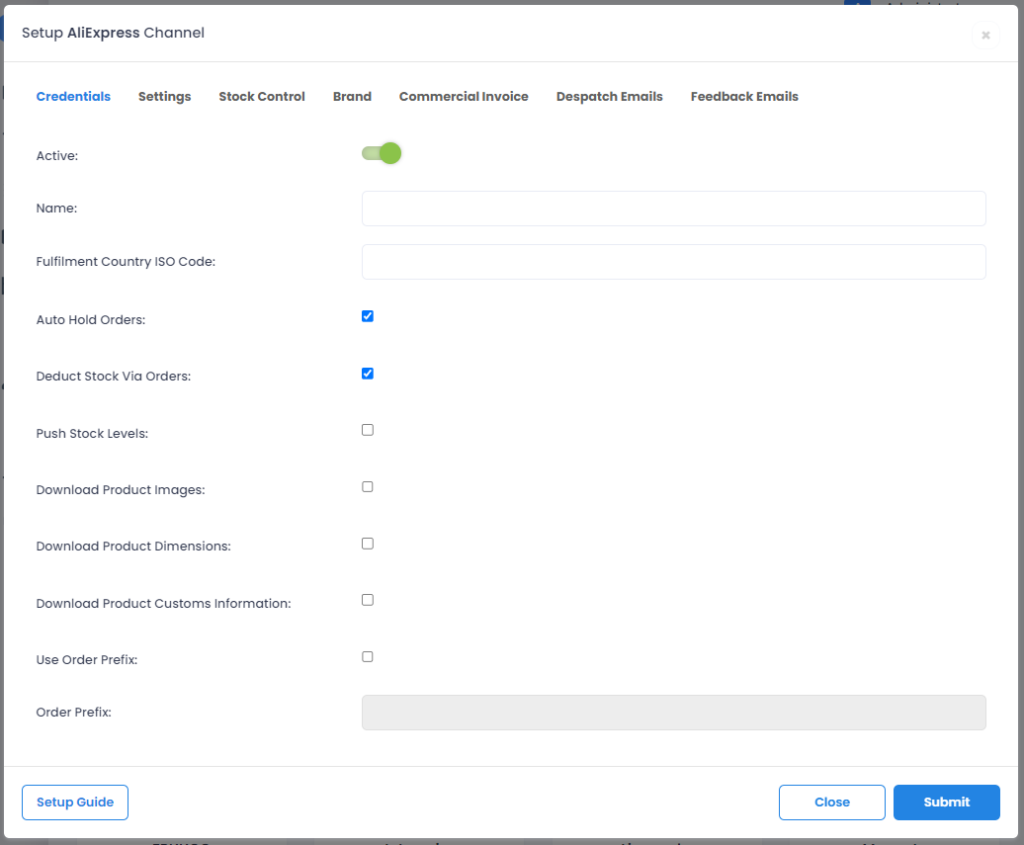Enable the Use Order Prefix checkbox
This screenshot has width=1024, height=845.
pos(368,656)
